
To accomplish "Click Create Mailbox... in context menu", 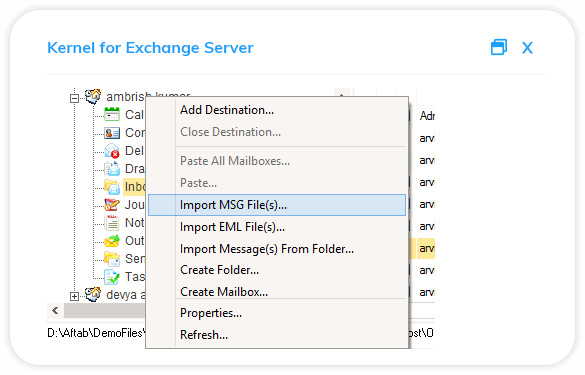I will pos(277,291).
